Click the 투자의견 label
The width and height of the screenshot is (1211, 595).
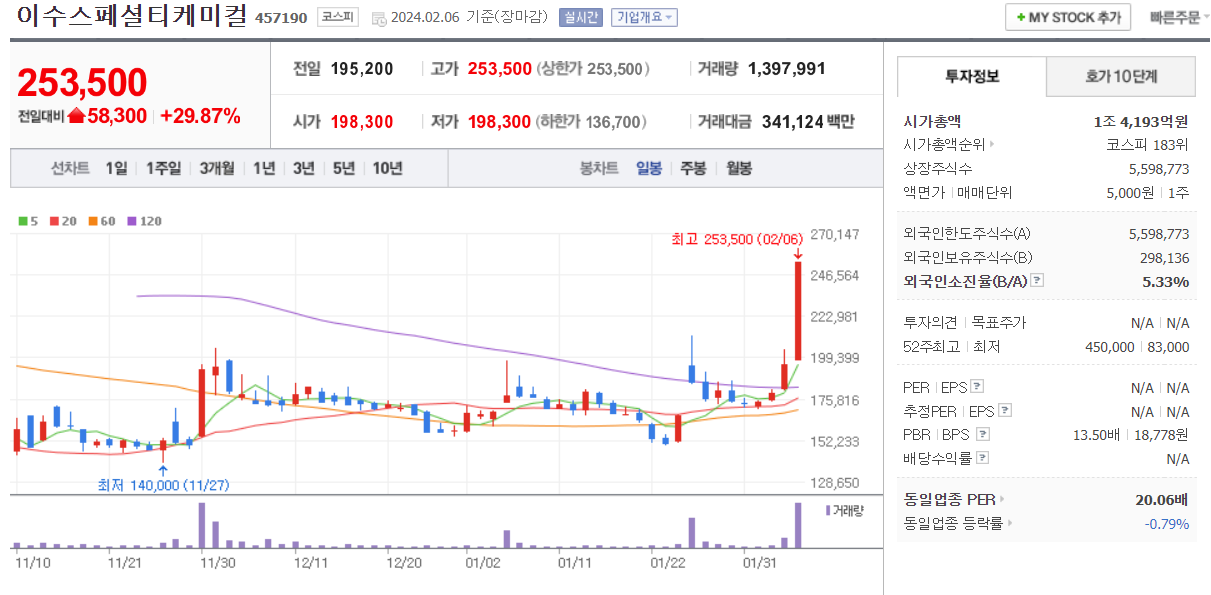930,322
